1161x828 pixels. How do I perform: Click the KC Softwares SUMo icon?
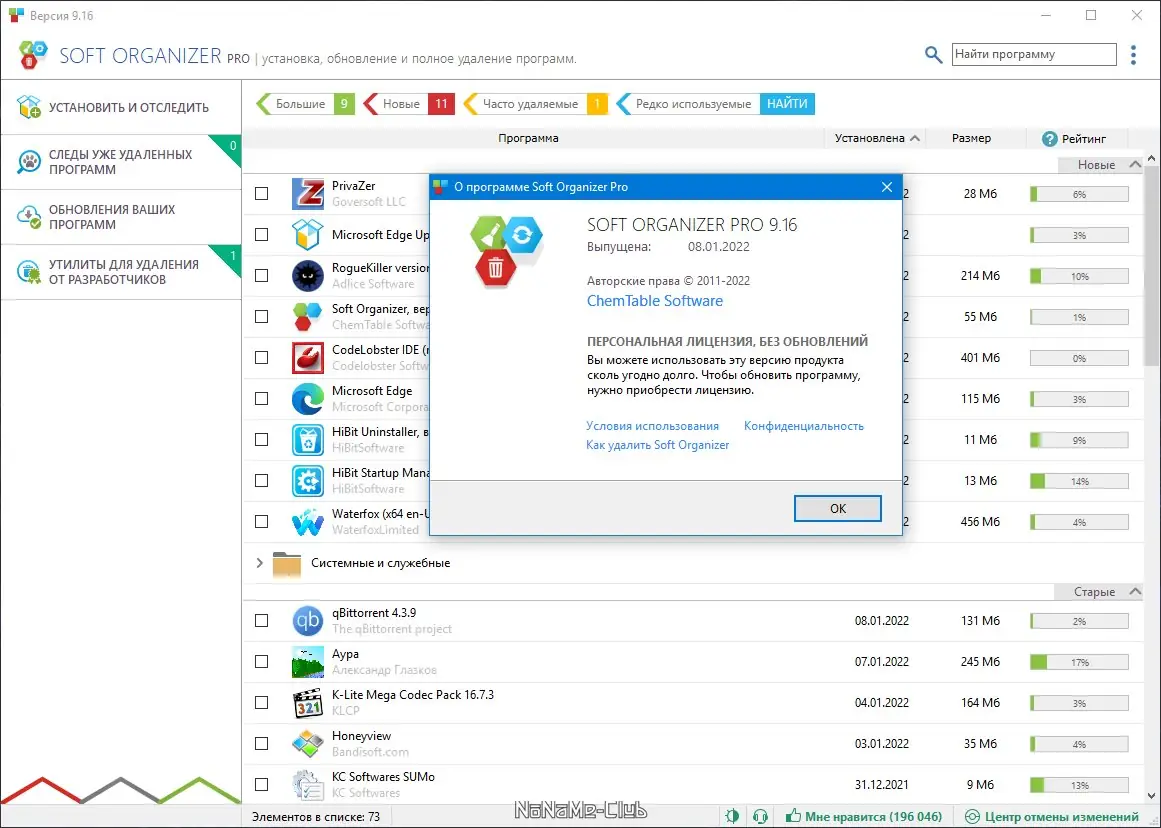click(x=307, y=785)
